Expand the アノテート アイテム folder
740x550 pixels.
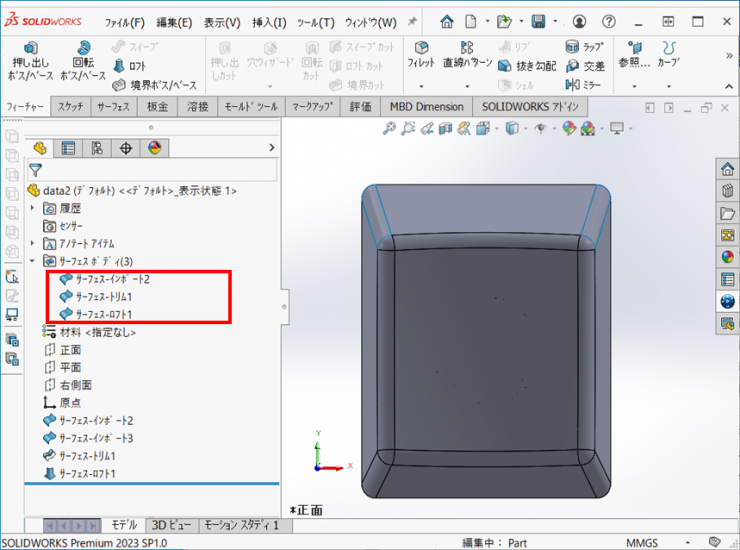[33, 243]
